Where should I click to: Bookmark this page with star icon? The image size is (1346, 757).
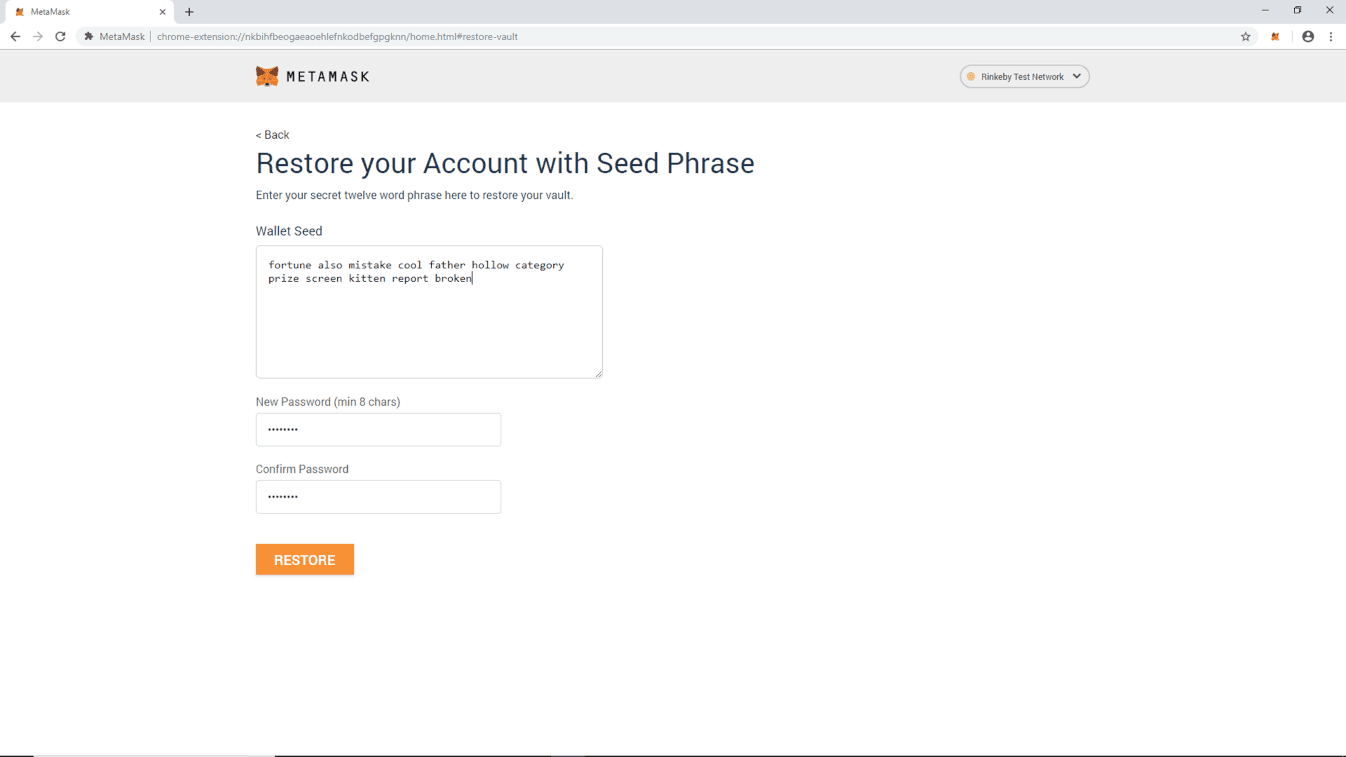click(x=1246, y=37)
